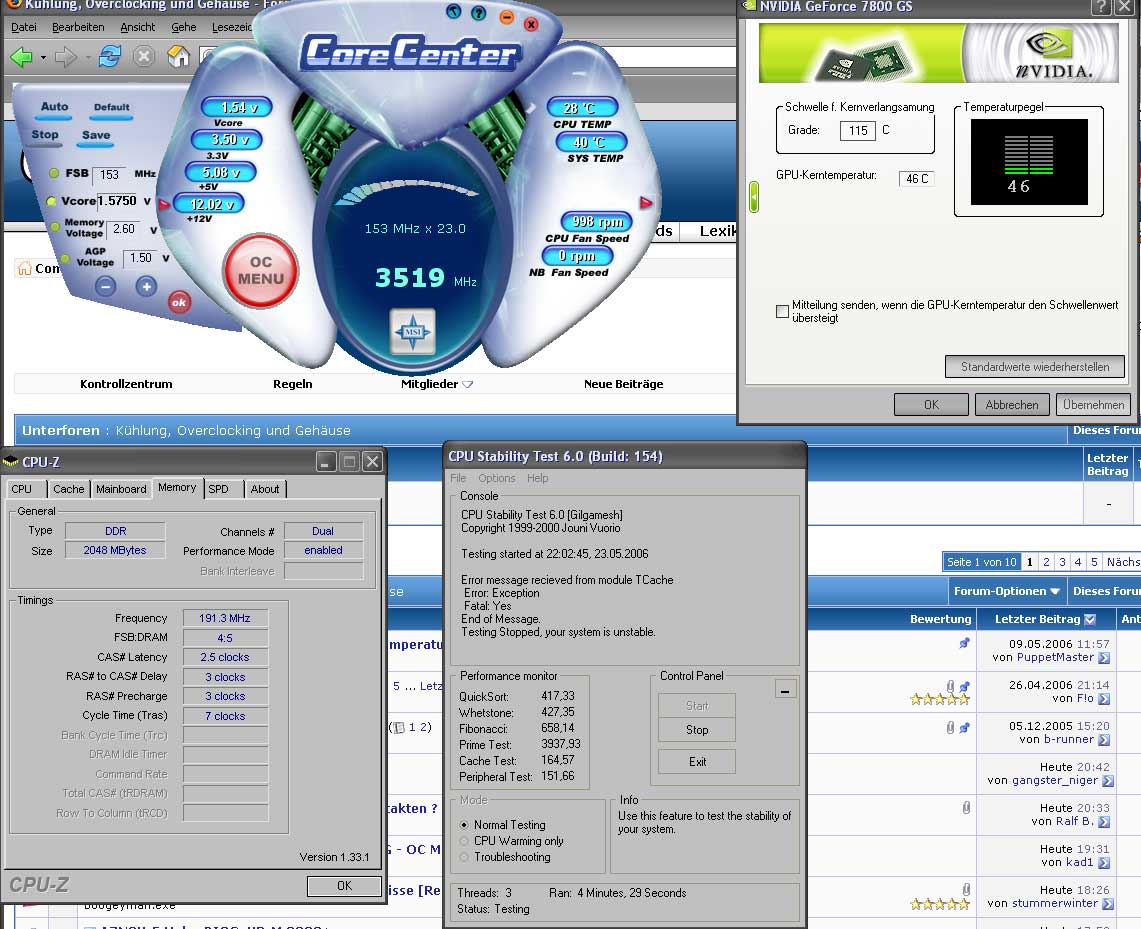The height and width of the screenshot is (929, 1141).
Task: Click the MSI logo button in CoreCenter
Action: pos(413,332)
